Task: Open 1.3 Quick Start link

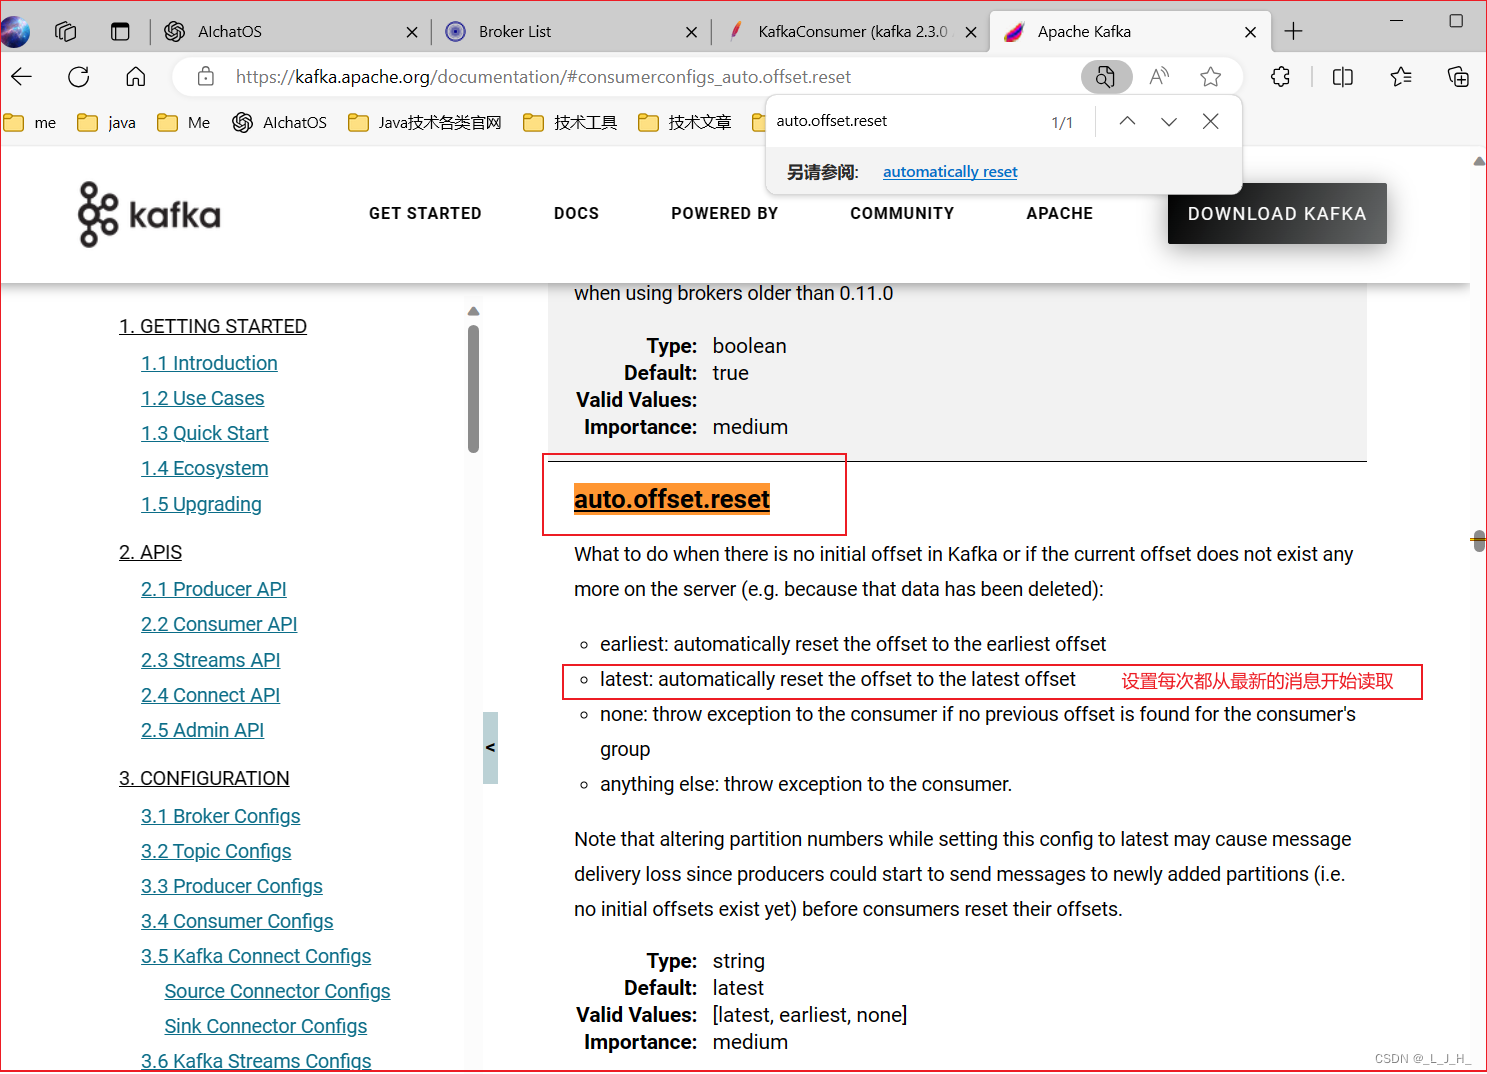Action: [x=205, y=433]
